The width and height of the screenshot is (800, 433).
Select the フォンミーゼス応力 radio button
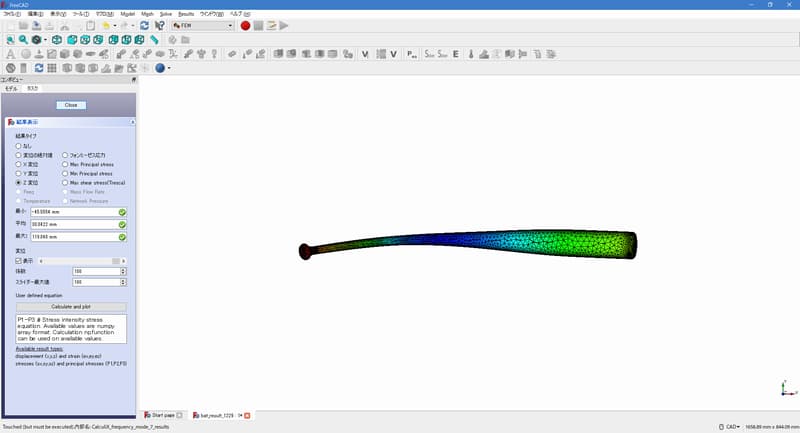(x=65, y=155)
